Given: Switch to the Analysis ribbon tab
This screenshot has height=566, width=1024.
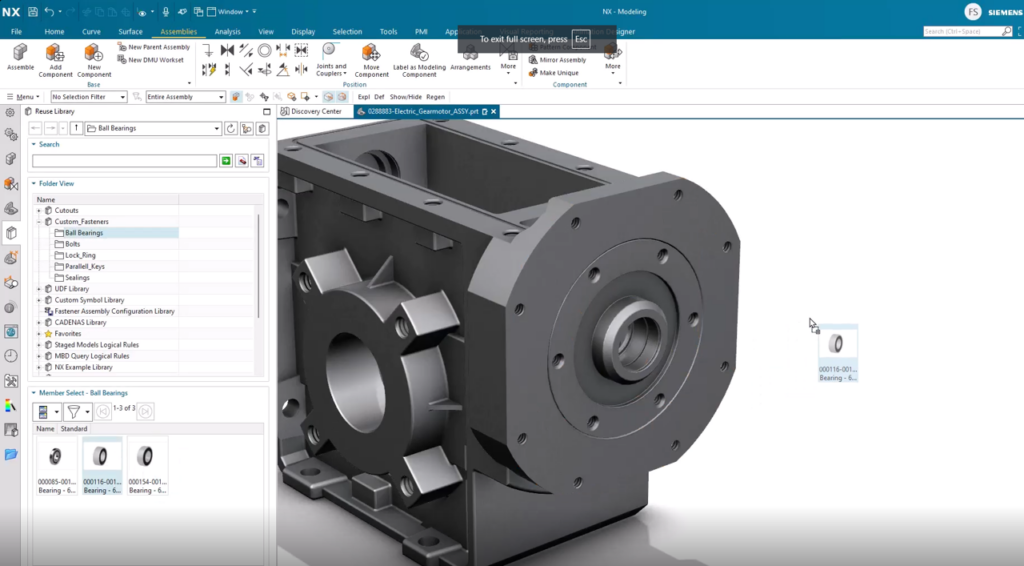Looking at the screenshot, I should [x=227, y=32].
